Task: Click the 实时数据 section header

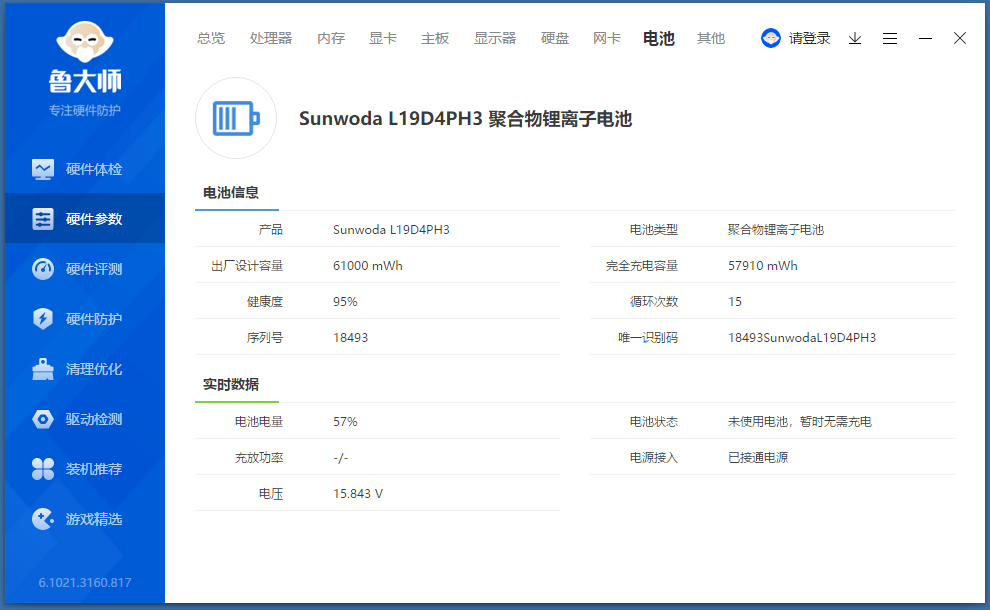Action: coord(231,385)
